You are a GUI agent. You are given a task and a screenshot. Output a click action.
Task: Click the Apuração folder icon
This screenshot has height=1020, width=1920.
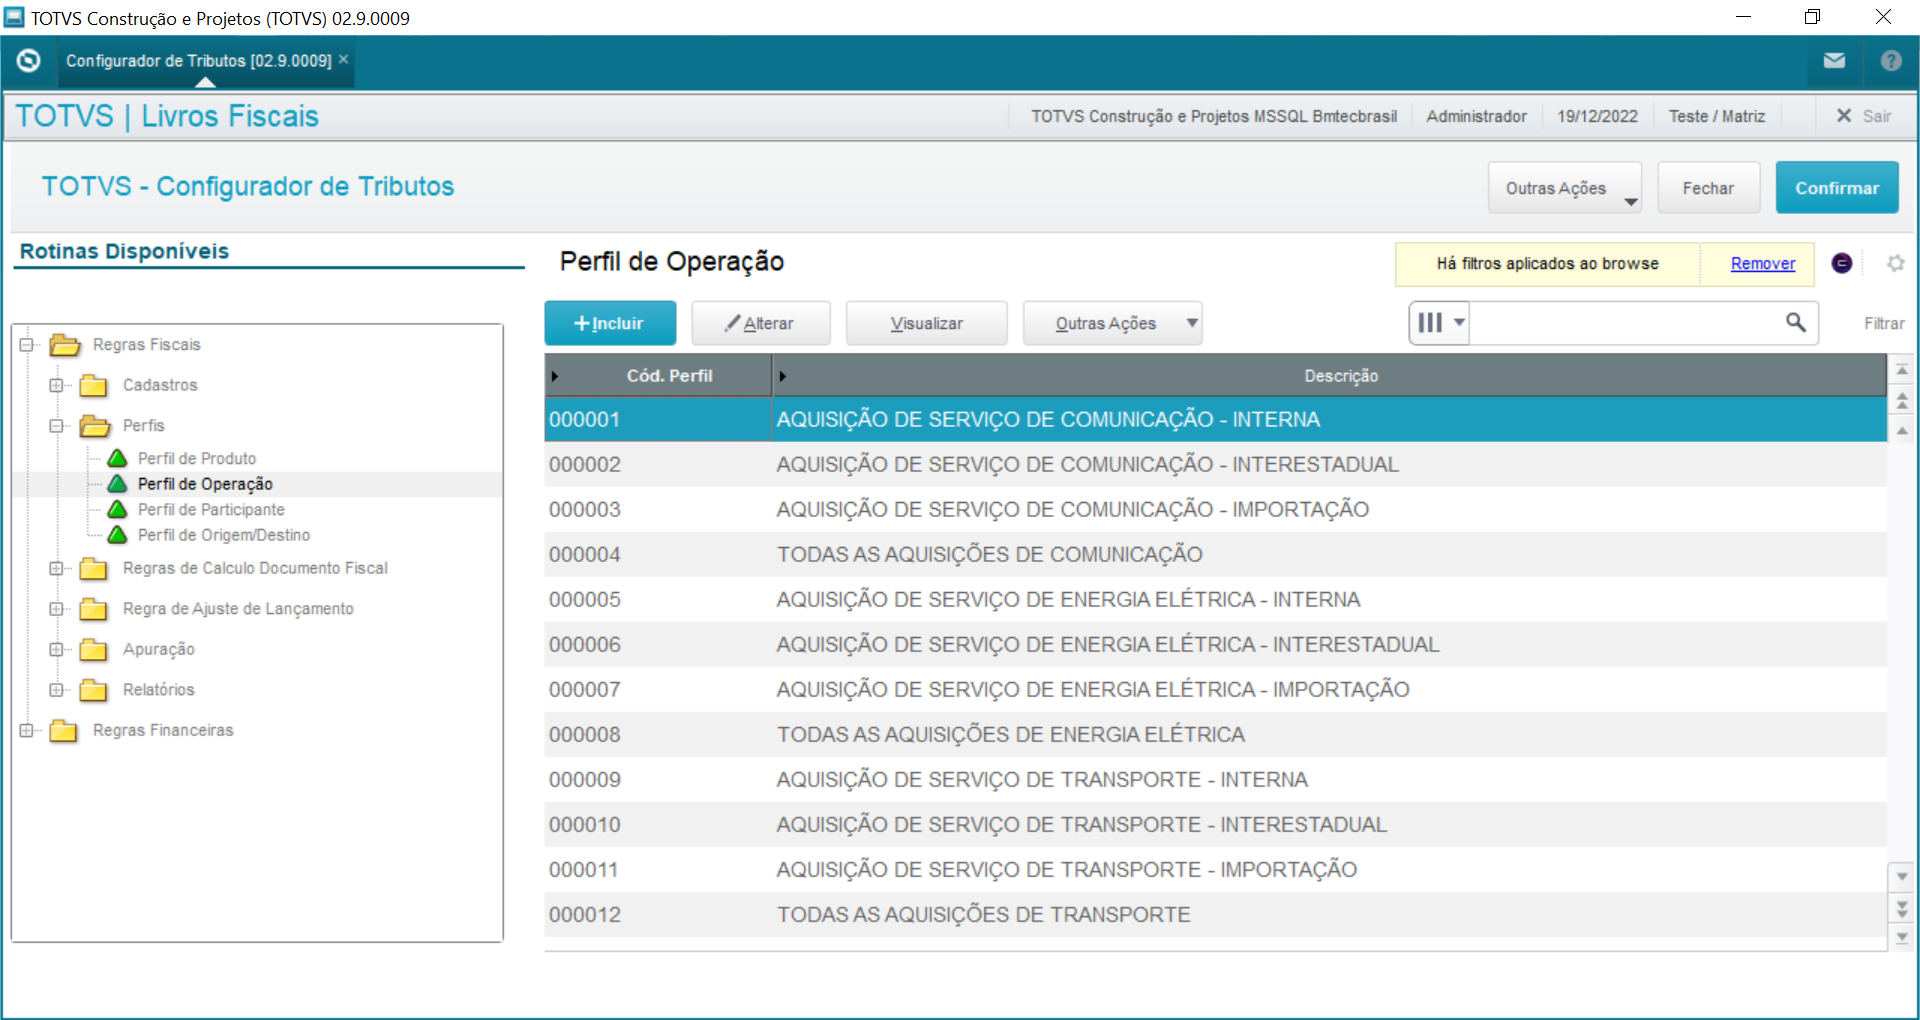click(x=94, y=650)
